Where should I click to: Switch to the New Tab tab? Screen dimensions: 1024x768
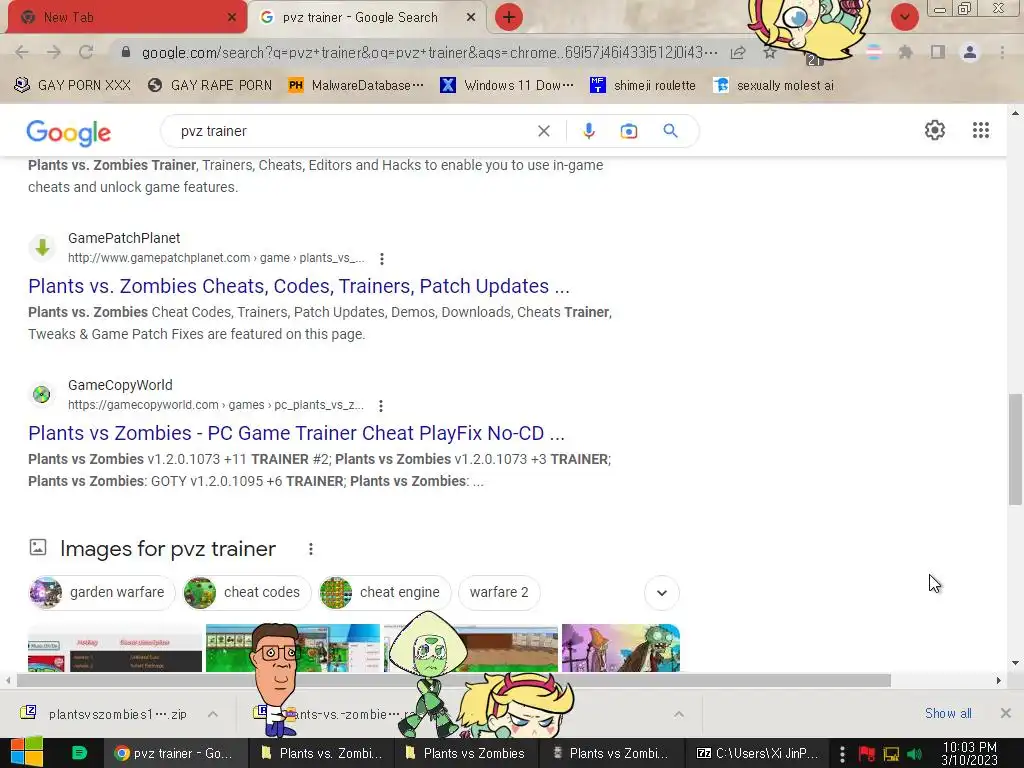click(x=124, y=18)
